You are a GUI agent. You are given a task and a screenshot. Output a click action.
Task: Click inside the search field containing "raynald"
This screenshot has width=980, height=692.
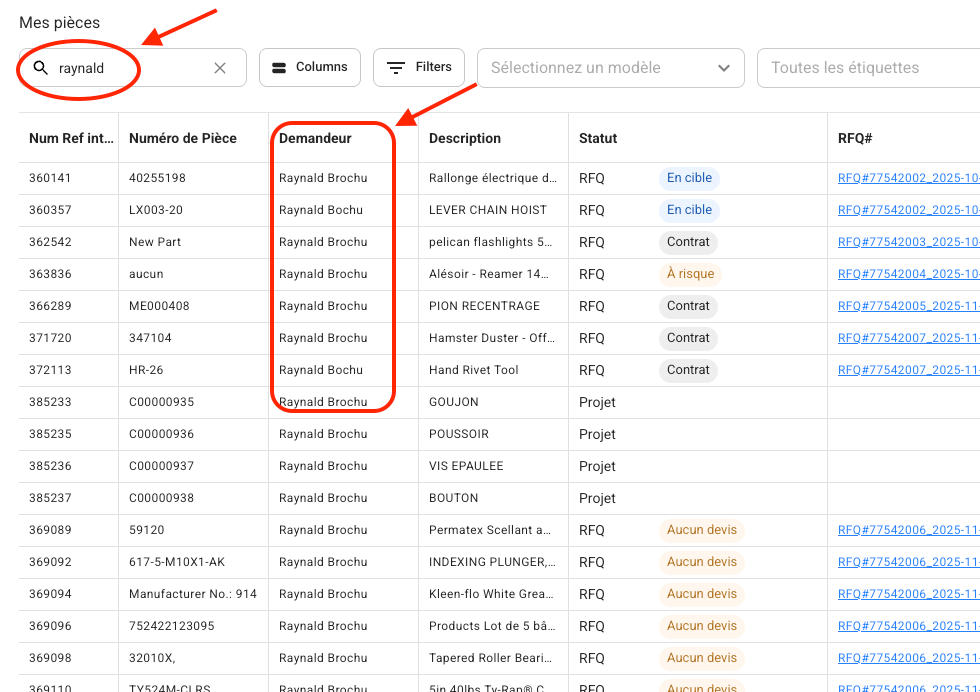coord(130,68)
